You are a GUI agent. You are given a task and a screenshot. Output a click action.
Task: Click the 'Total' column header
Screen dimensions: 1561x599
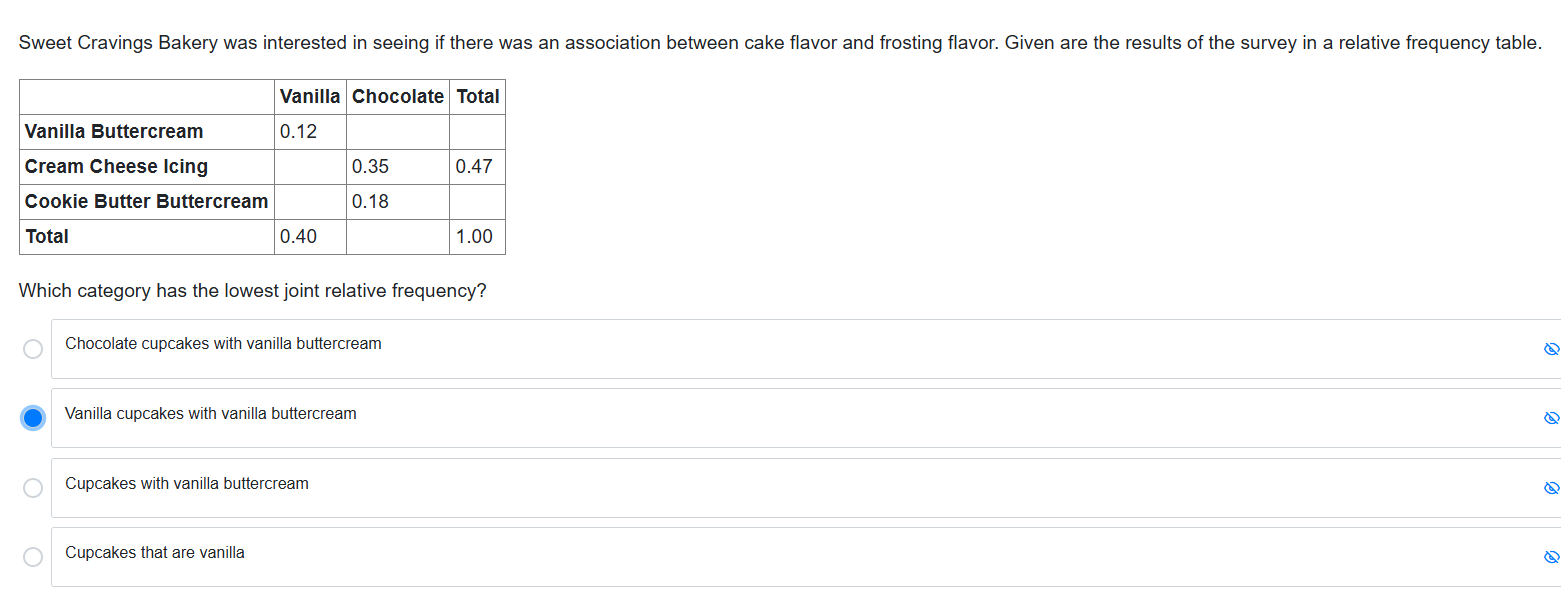point(477,97)
